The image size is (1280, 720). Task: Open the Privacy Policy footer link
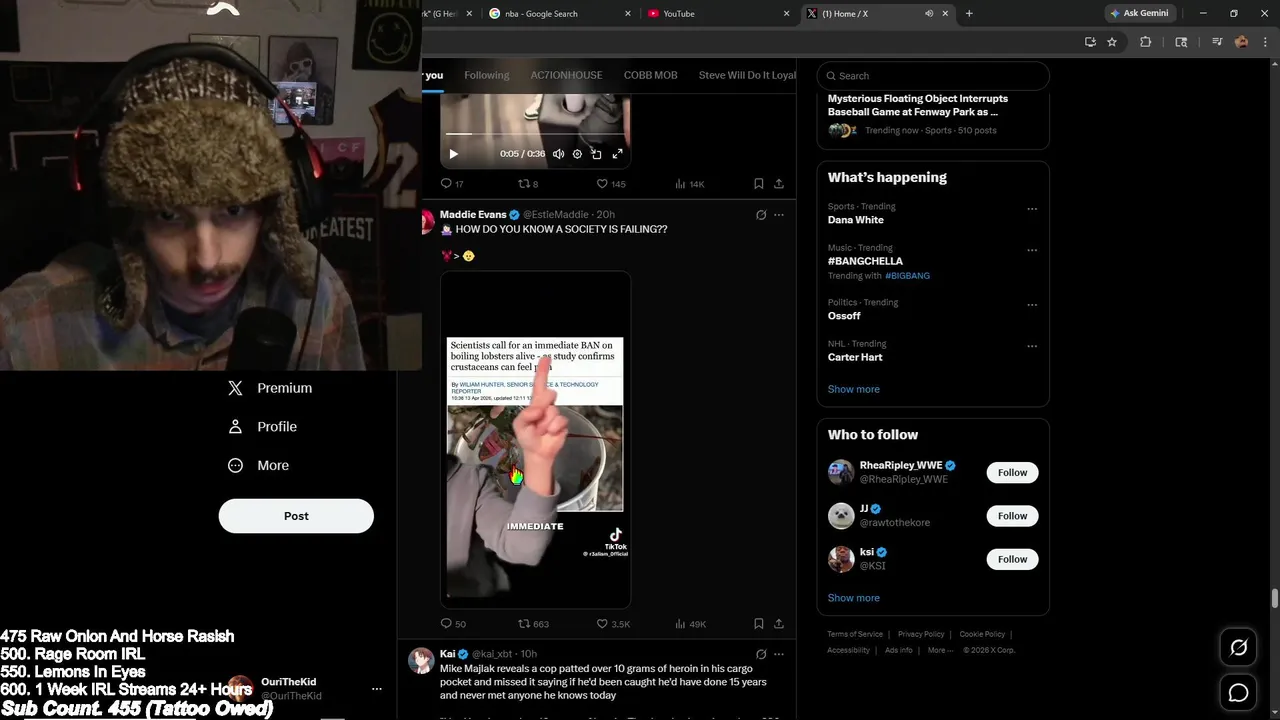(x=921, y=634)
